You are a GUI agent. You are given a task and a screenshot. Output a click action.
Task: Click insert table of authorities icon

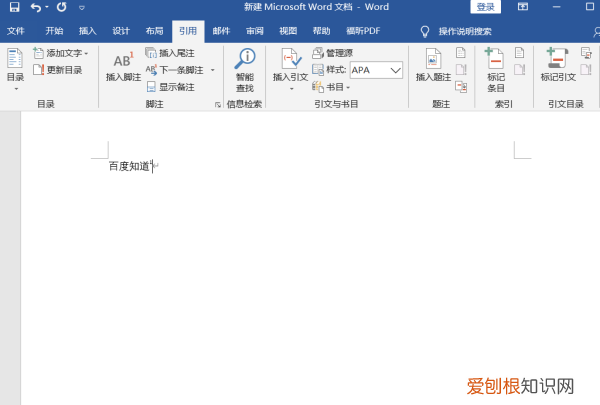click(586, 53)
